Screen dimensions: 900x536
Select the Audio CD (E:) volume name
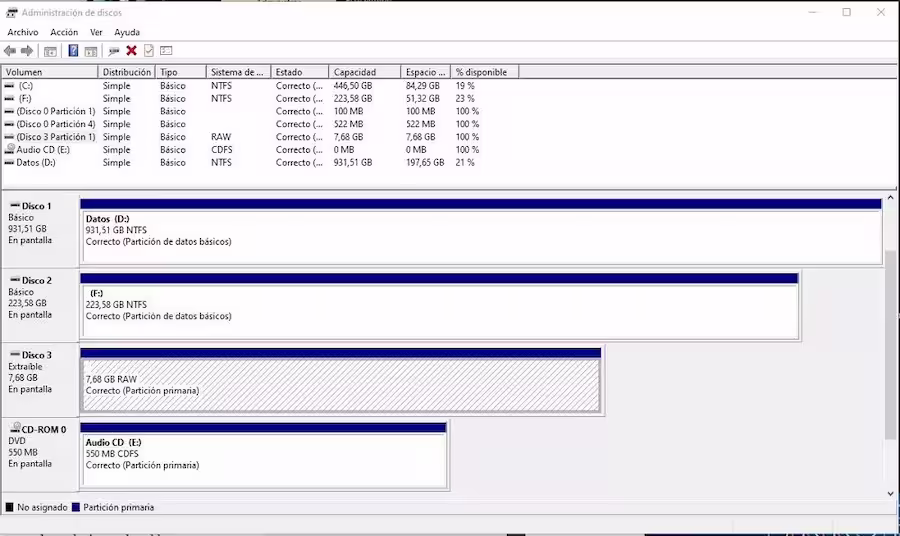(x=43, y=150)
